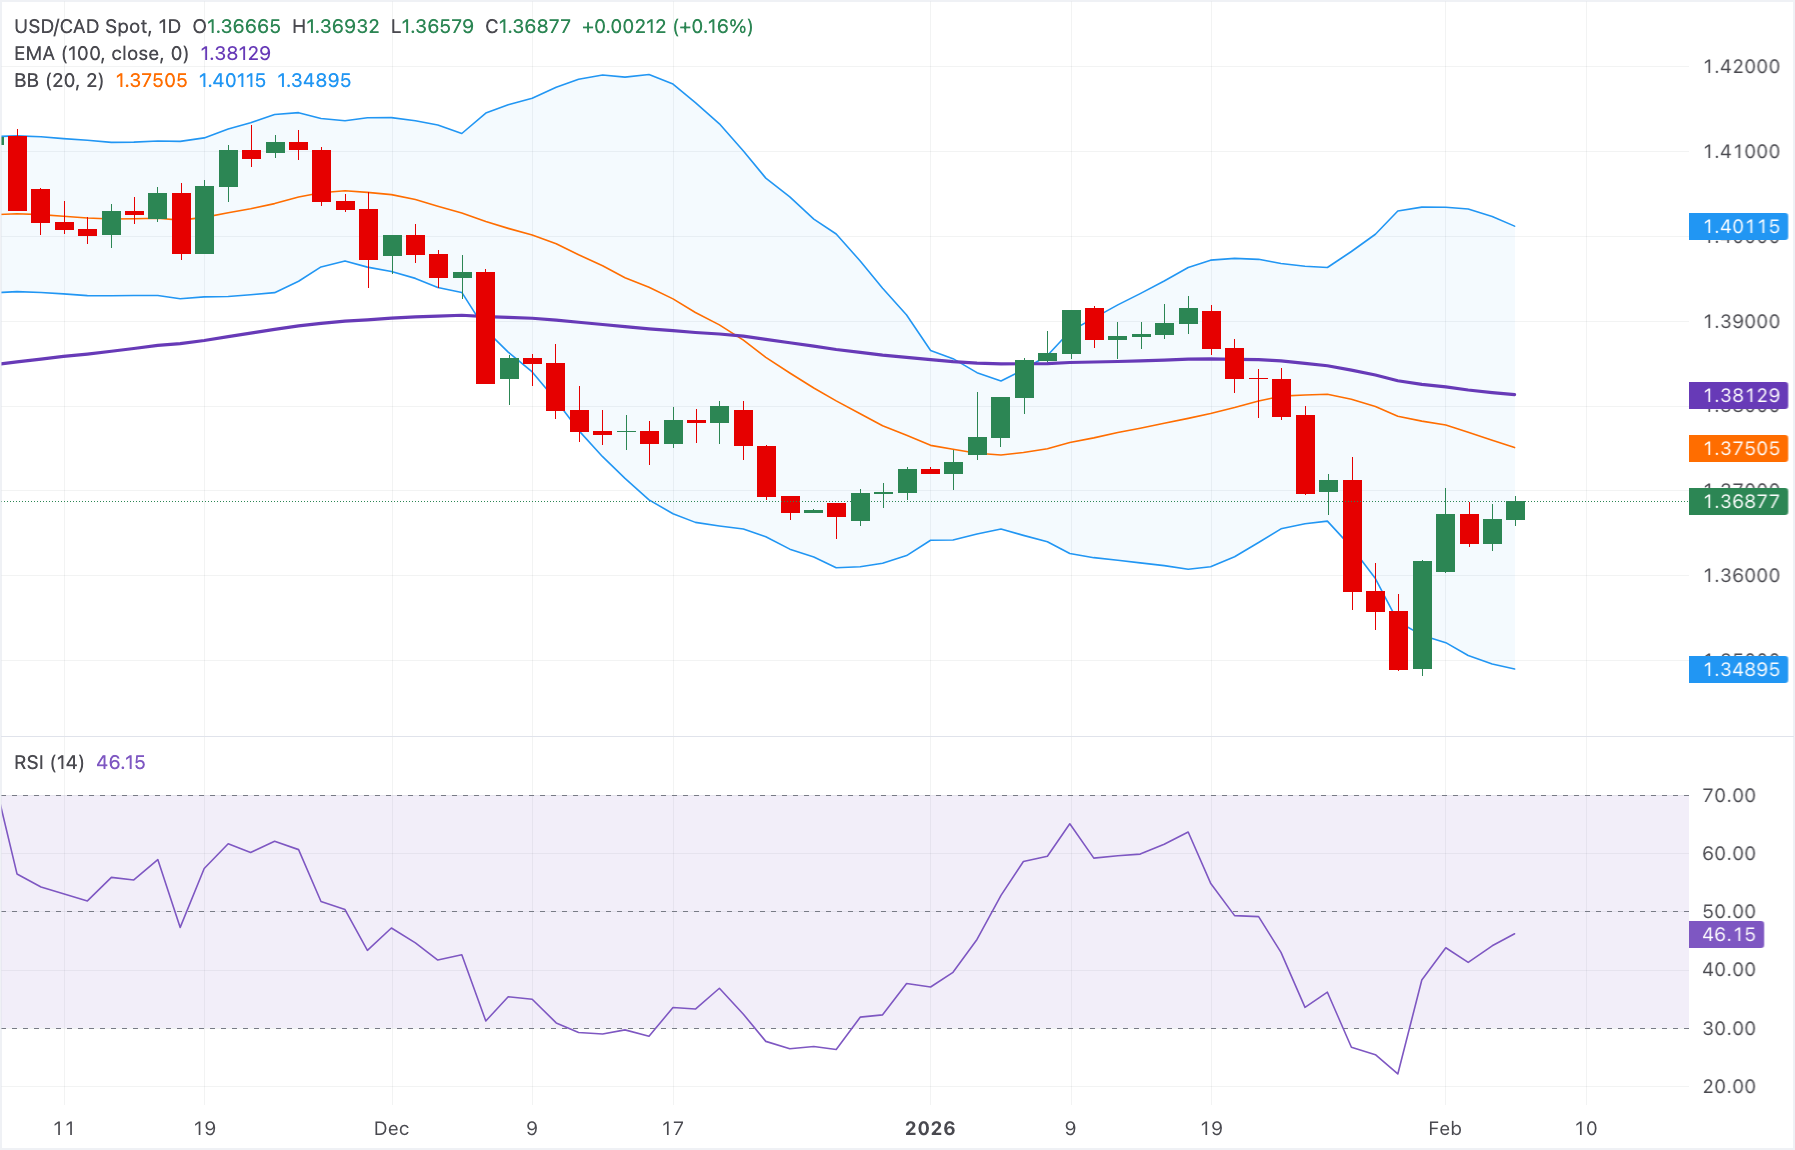Screen dimensions: 1795x1150
Task: Click the purple EMA price label 1.38129
Action: coord(1740,396)
